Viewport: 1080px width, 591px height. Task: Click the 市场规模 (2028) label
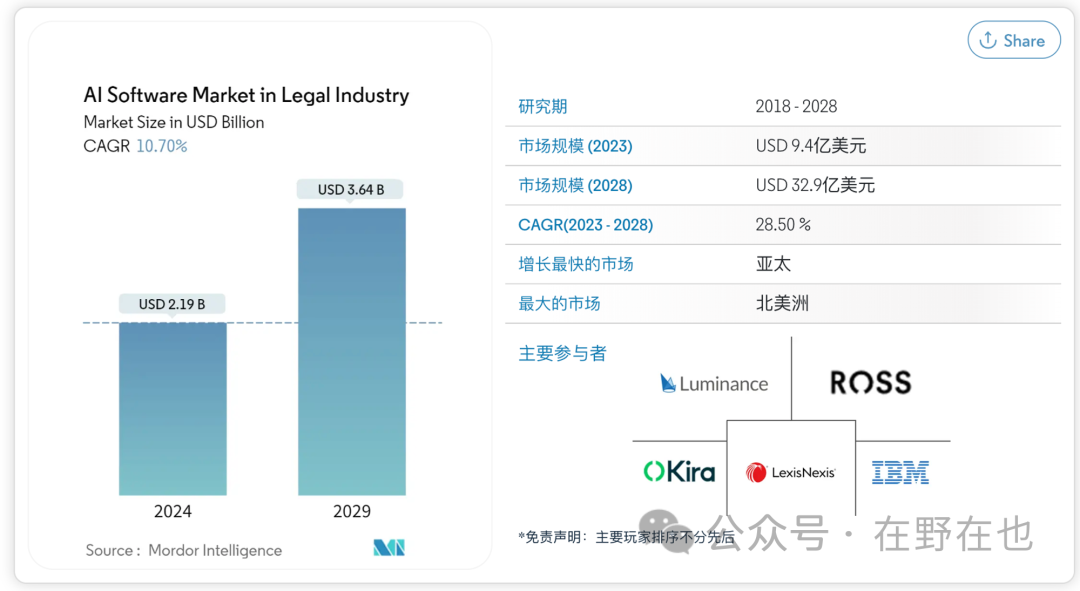coord(575,185)
